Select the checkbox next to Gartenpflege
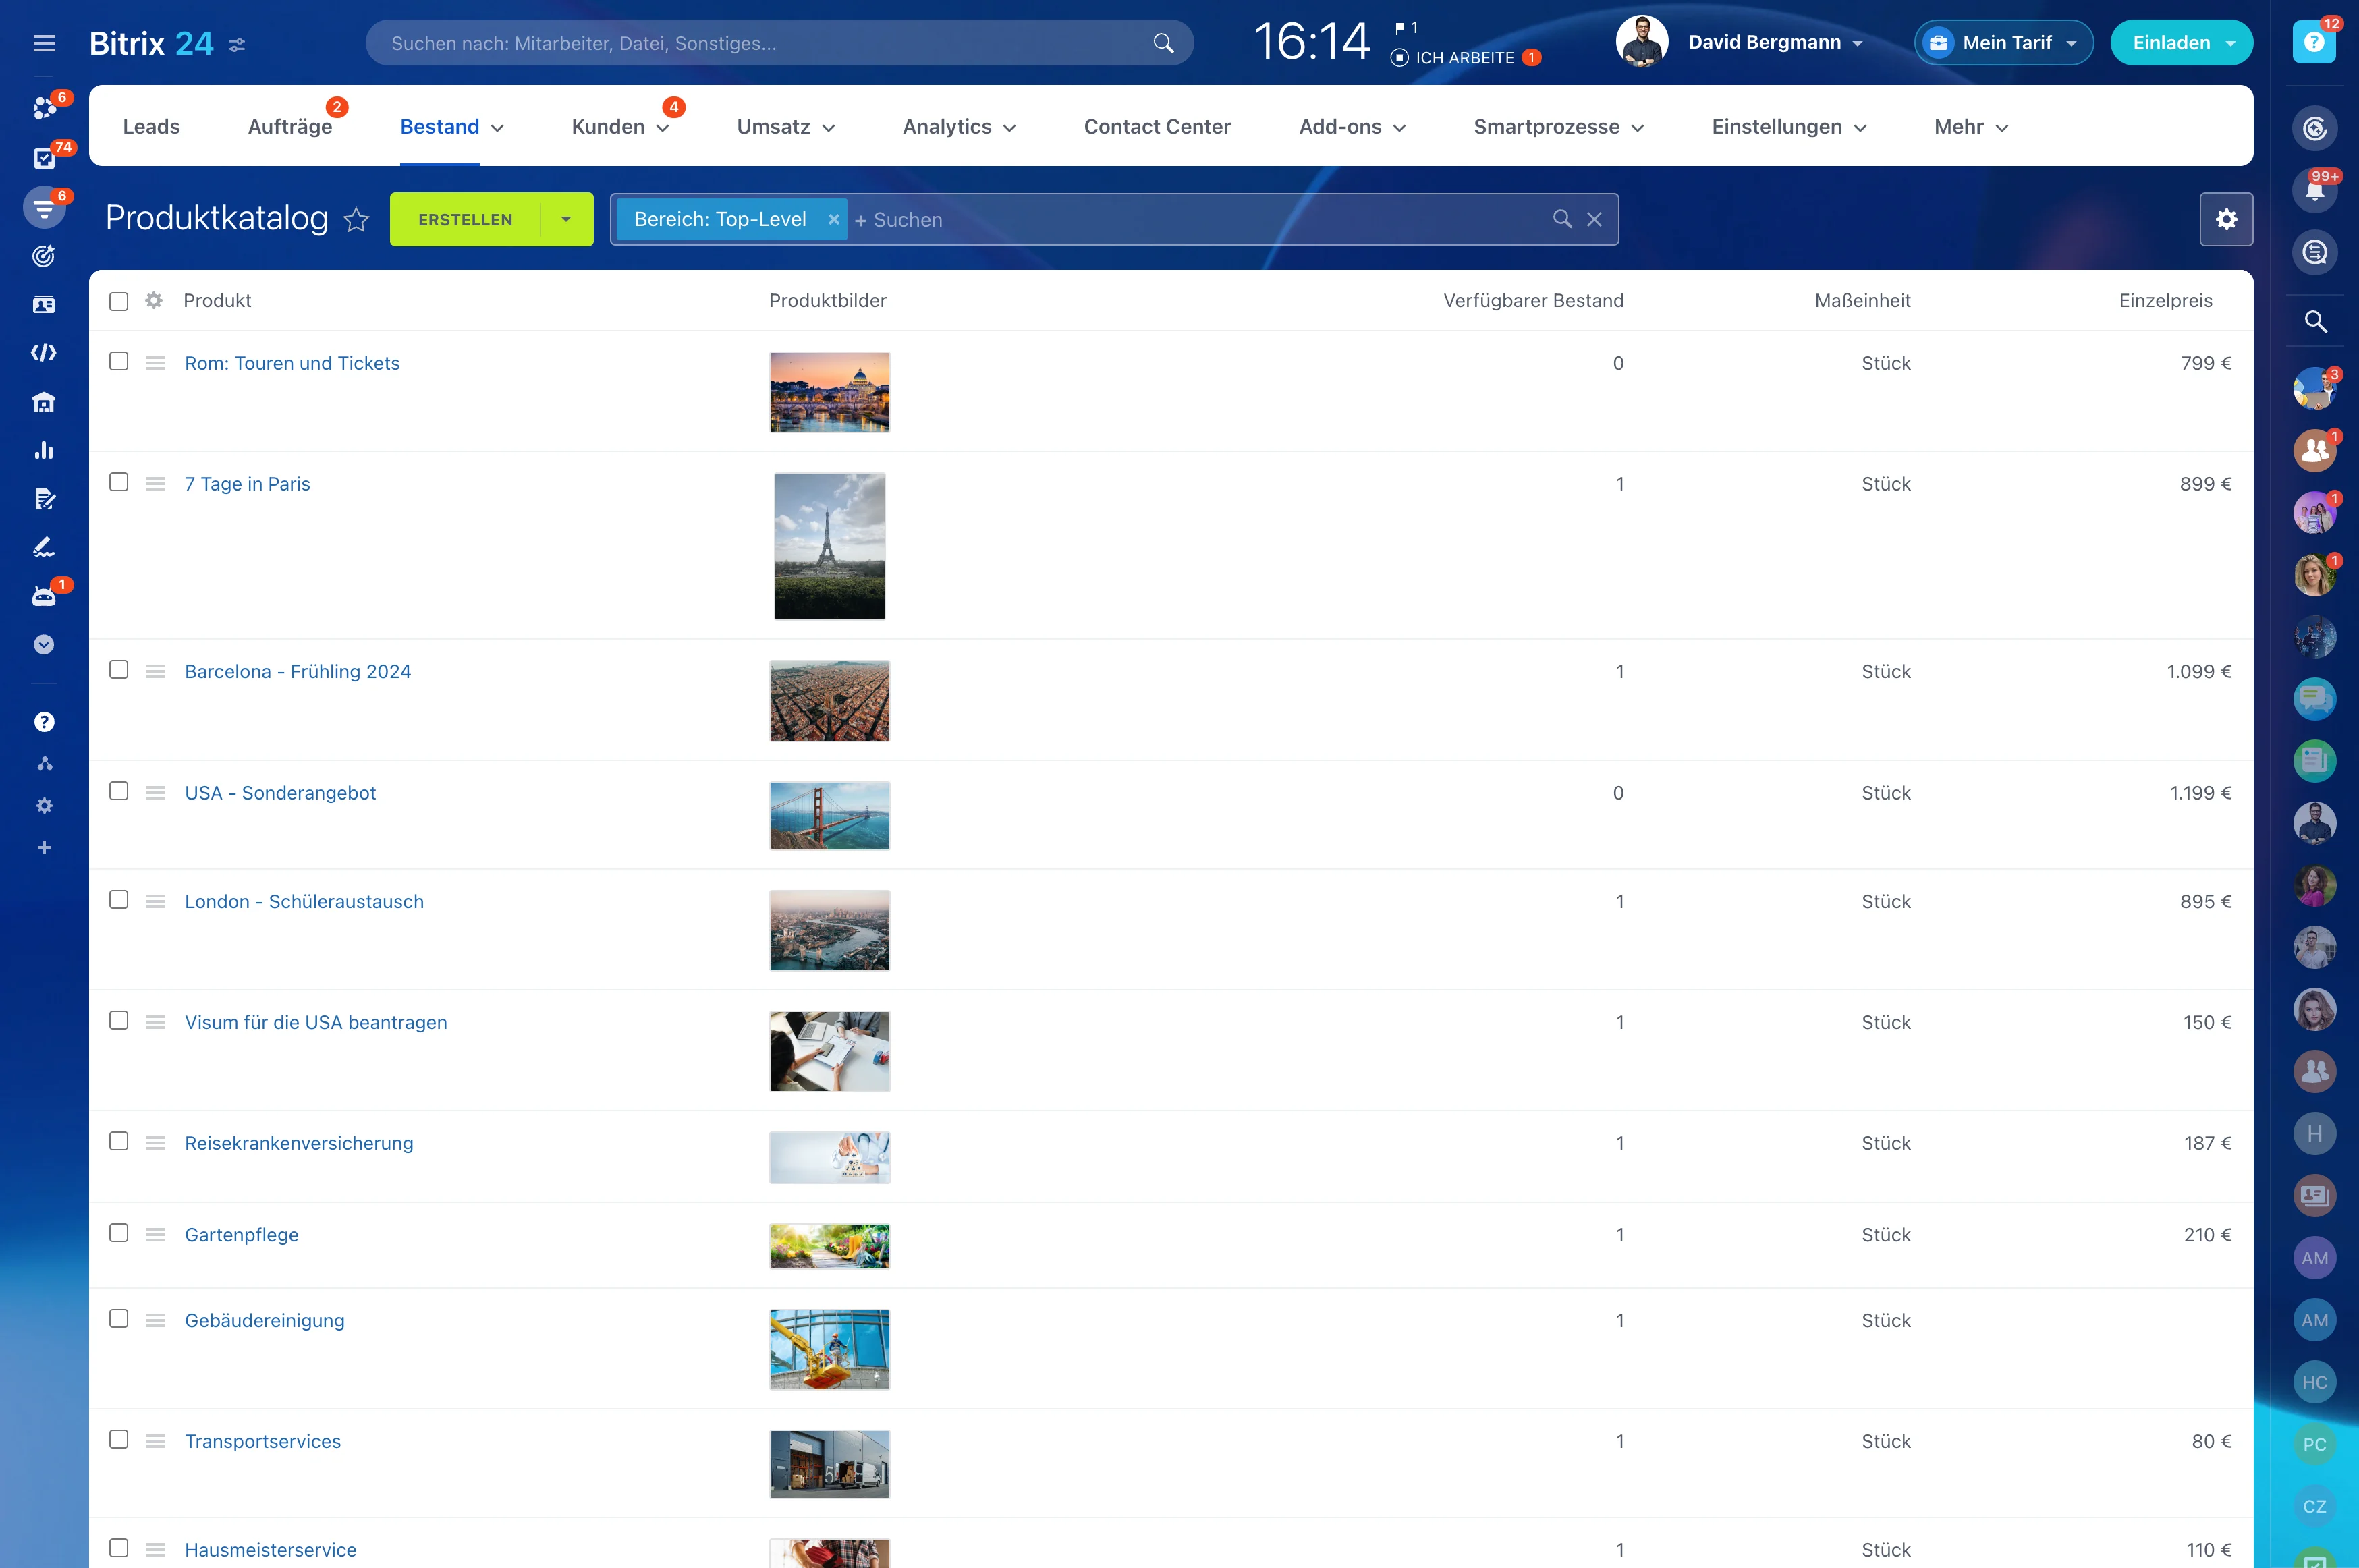This screenshot has width=2359, height=1568. [x=119, y=1235]
